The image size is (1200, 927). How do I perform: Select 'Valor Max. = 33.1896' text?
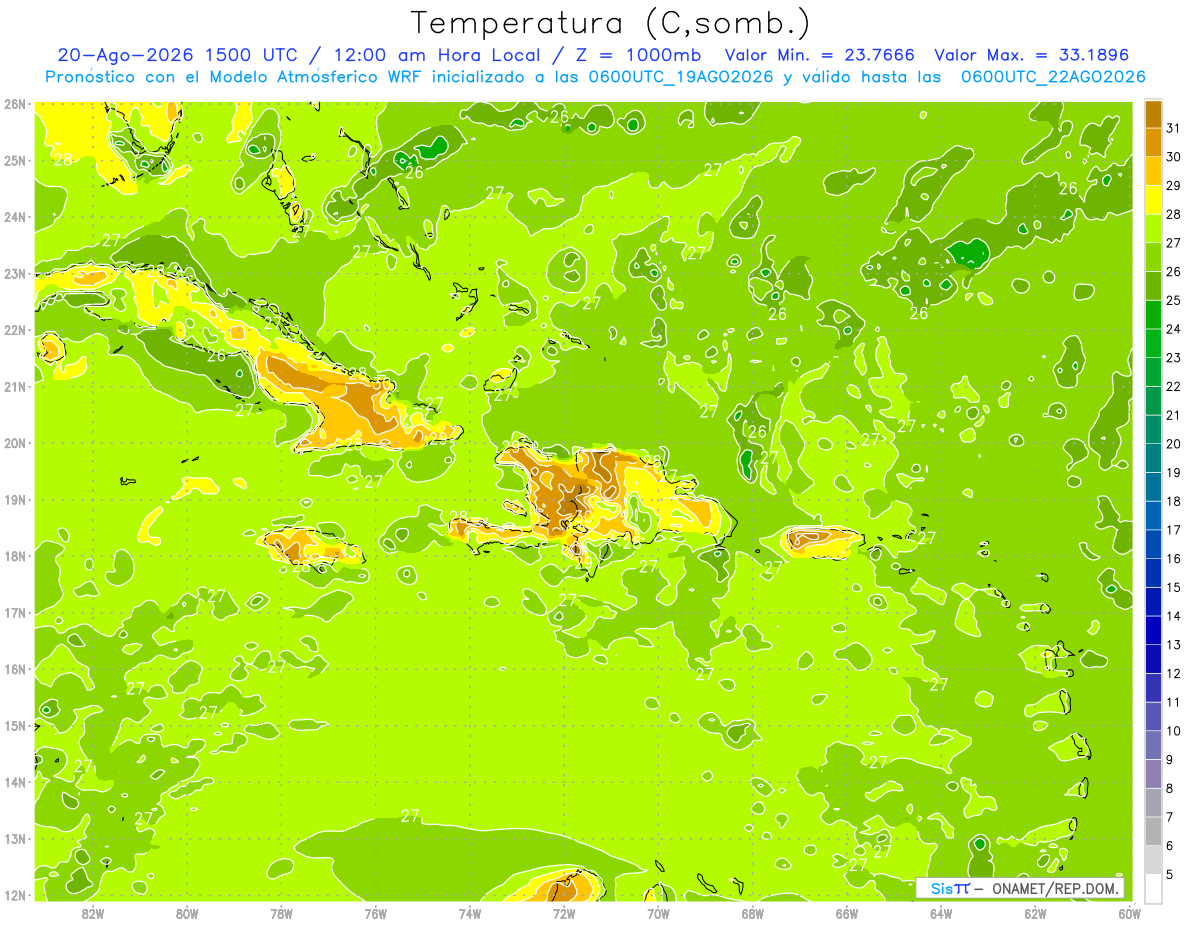click(x=1032, y=55)
